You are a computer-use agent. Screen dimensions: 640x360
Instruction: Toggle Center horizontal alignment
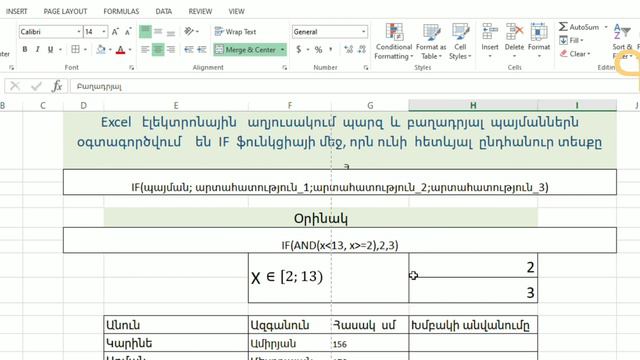158,49
